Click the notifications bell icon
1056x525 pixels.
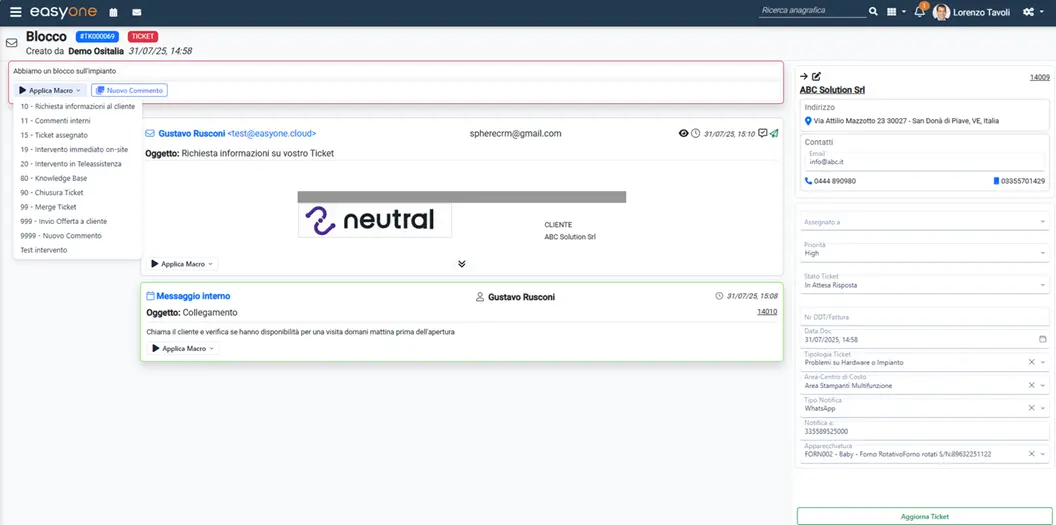click(x=920, y=12)
